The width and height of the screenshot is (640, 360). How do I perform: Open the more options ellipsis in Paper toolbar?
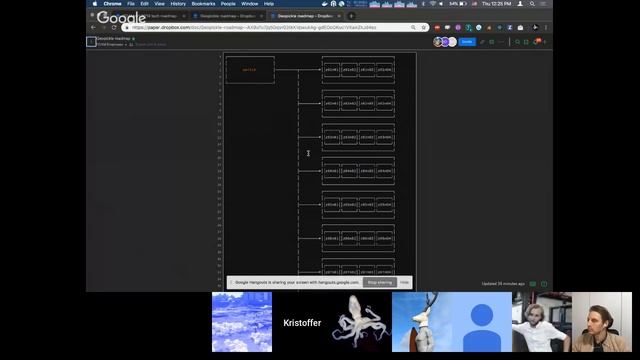pyautogui.click(x=501, y=42)
